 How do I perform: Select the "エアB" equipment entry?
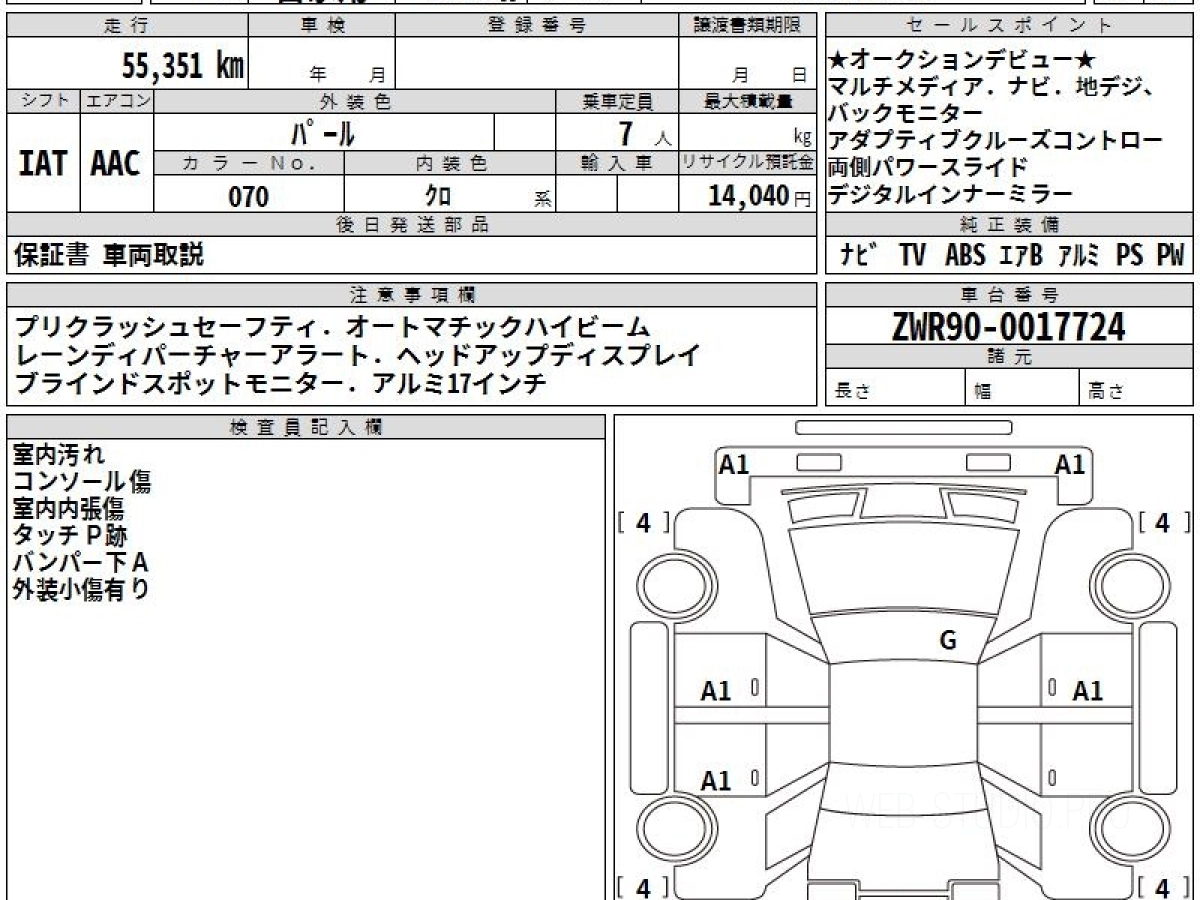1022,256
